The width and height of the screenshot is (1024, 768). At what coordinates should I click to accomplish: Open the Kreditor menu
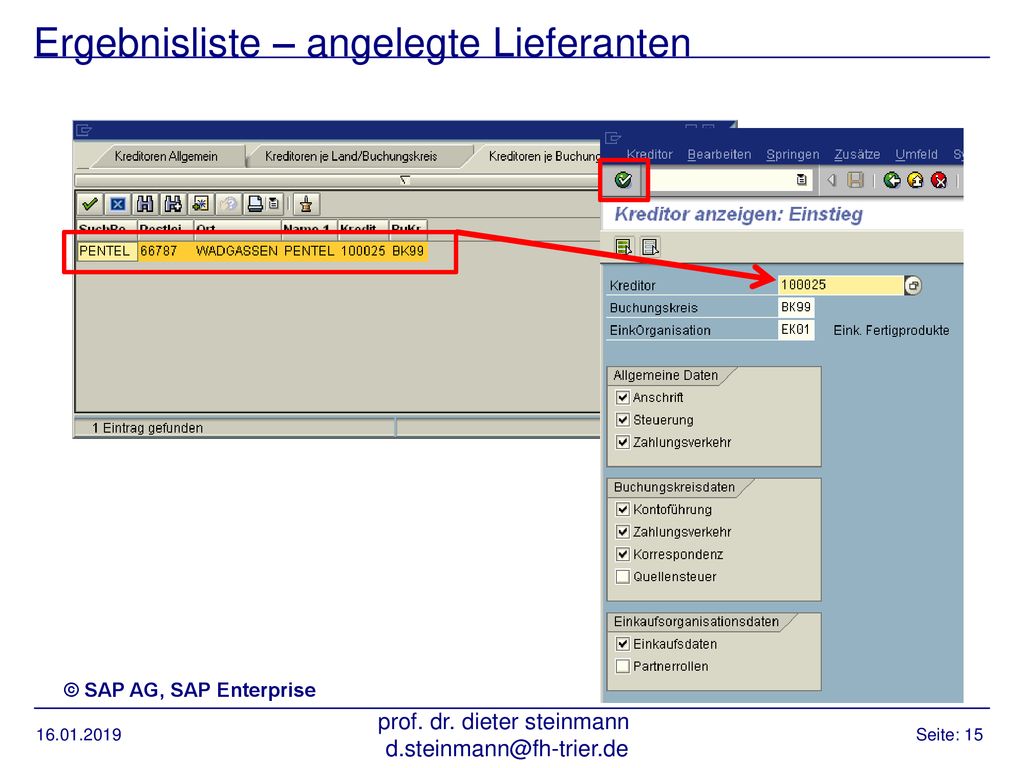coord(649,154)
